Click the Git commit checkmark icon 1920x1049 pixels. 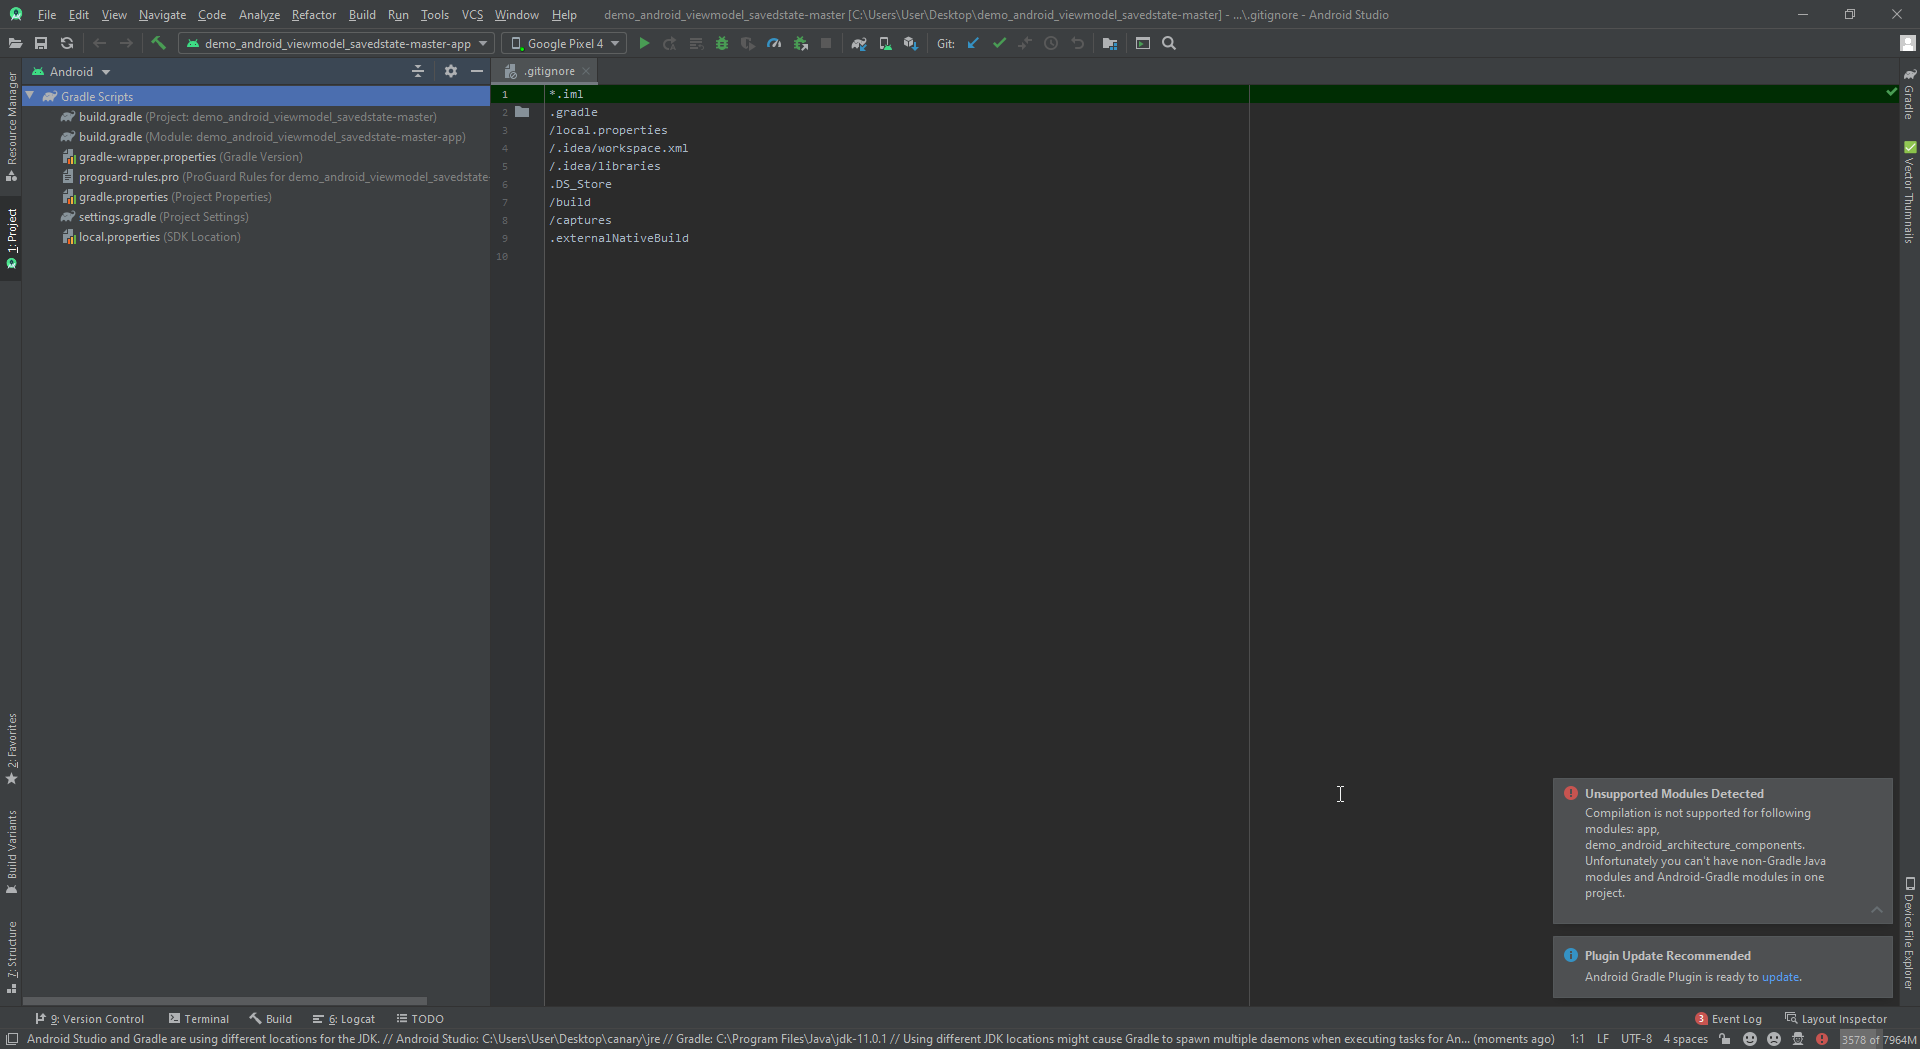[999, 43]
